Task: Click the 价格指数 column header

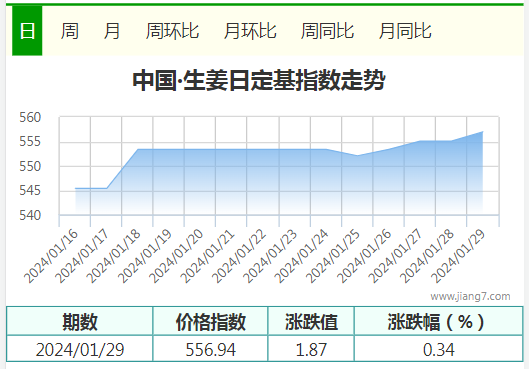Action: (x=210, y=321)
